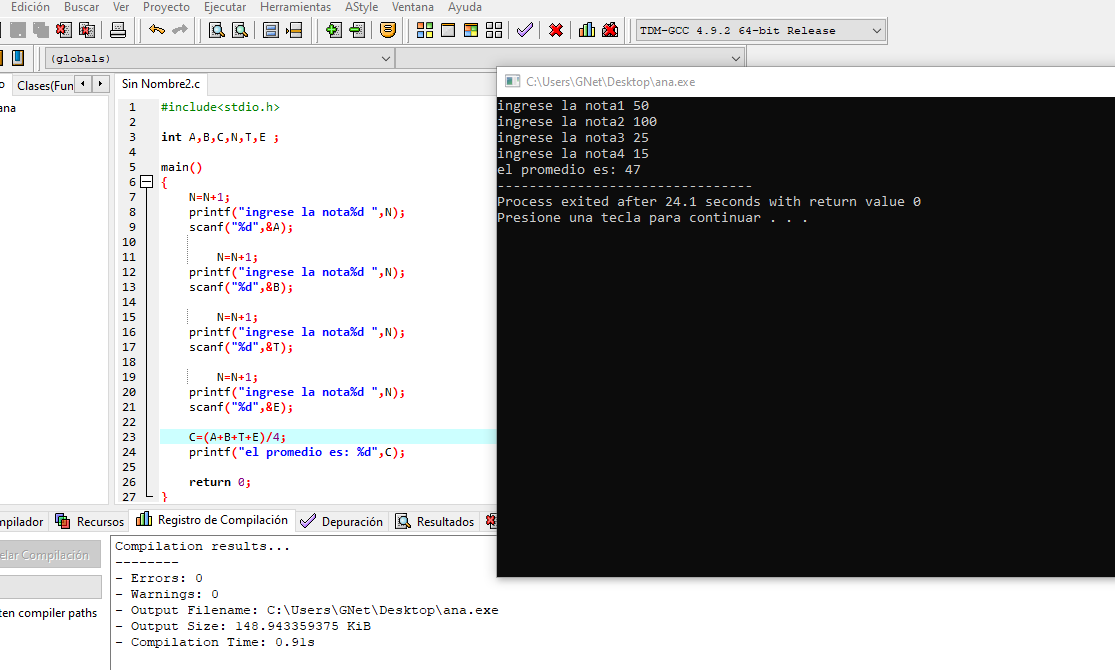Expand the (globals) scope dropdown
This screenshot has width=1115, height=670.
(220, 58)
